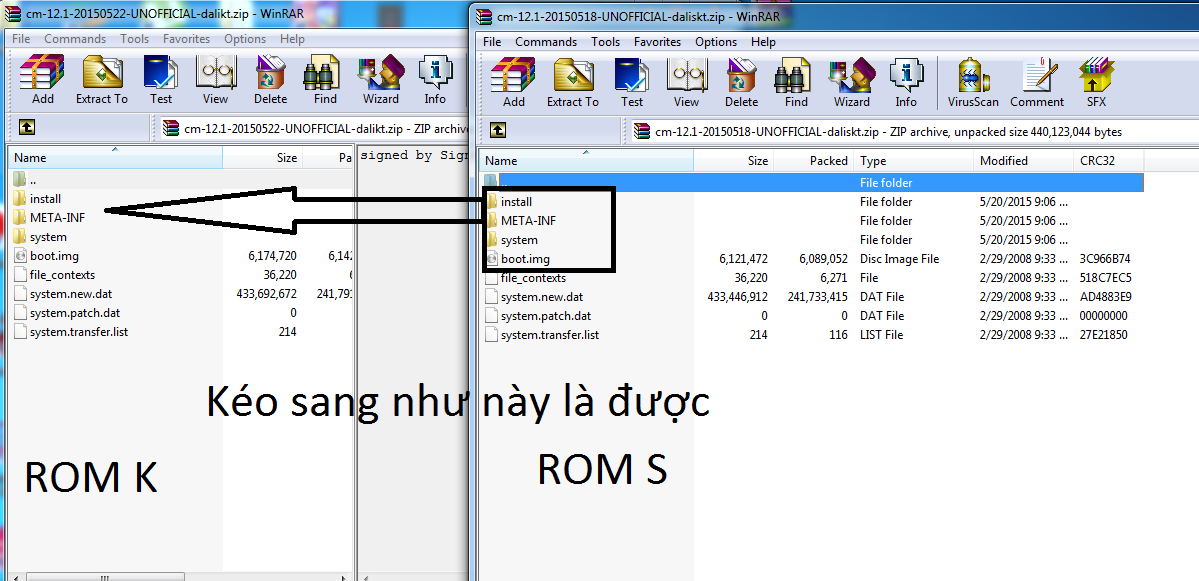Screen dimensions: 1199x581
Task: Open the Comment tool in right window
Action: 1037,83
